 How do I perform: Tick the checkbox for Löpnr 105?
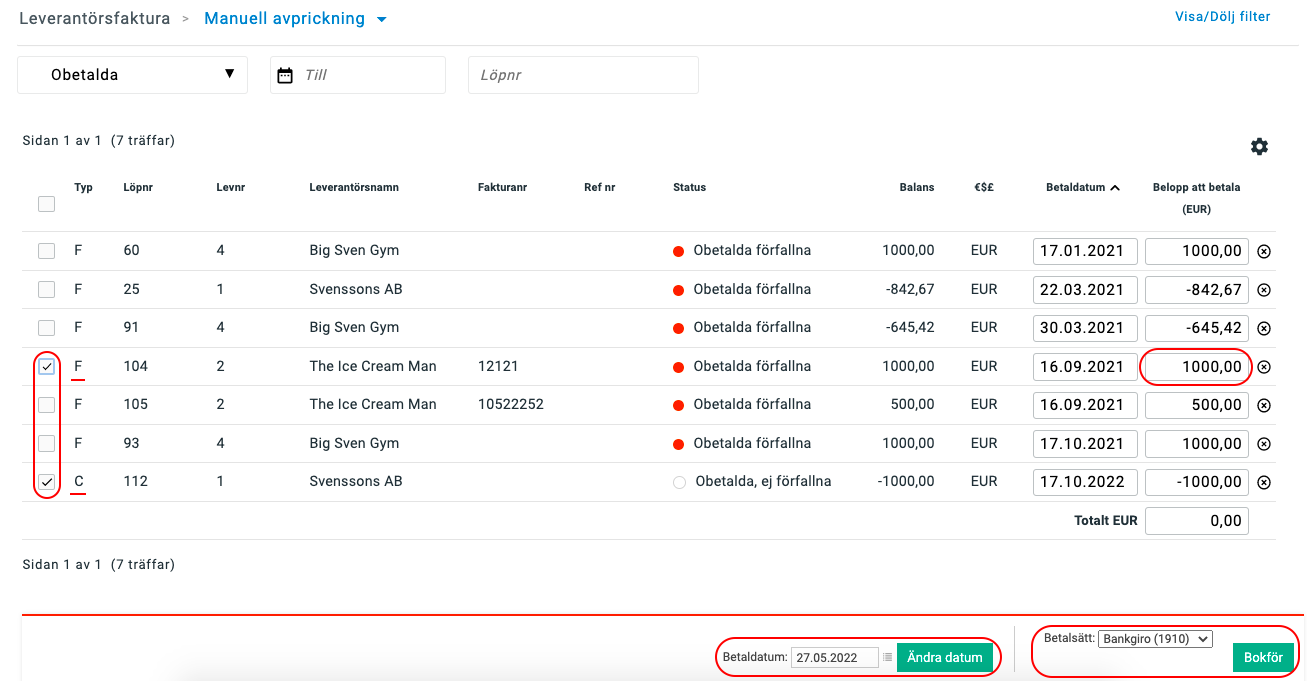tap(47, 405)
